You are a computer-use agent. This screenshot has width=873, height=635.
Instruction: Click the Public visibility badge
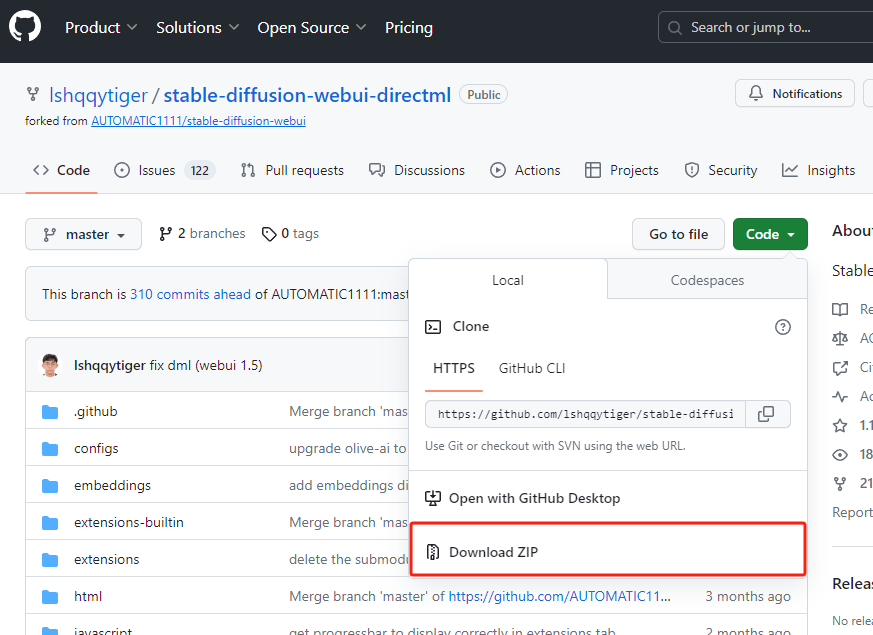click(483, 95)
